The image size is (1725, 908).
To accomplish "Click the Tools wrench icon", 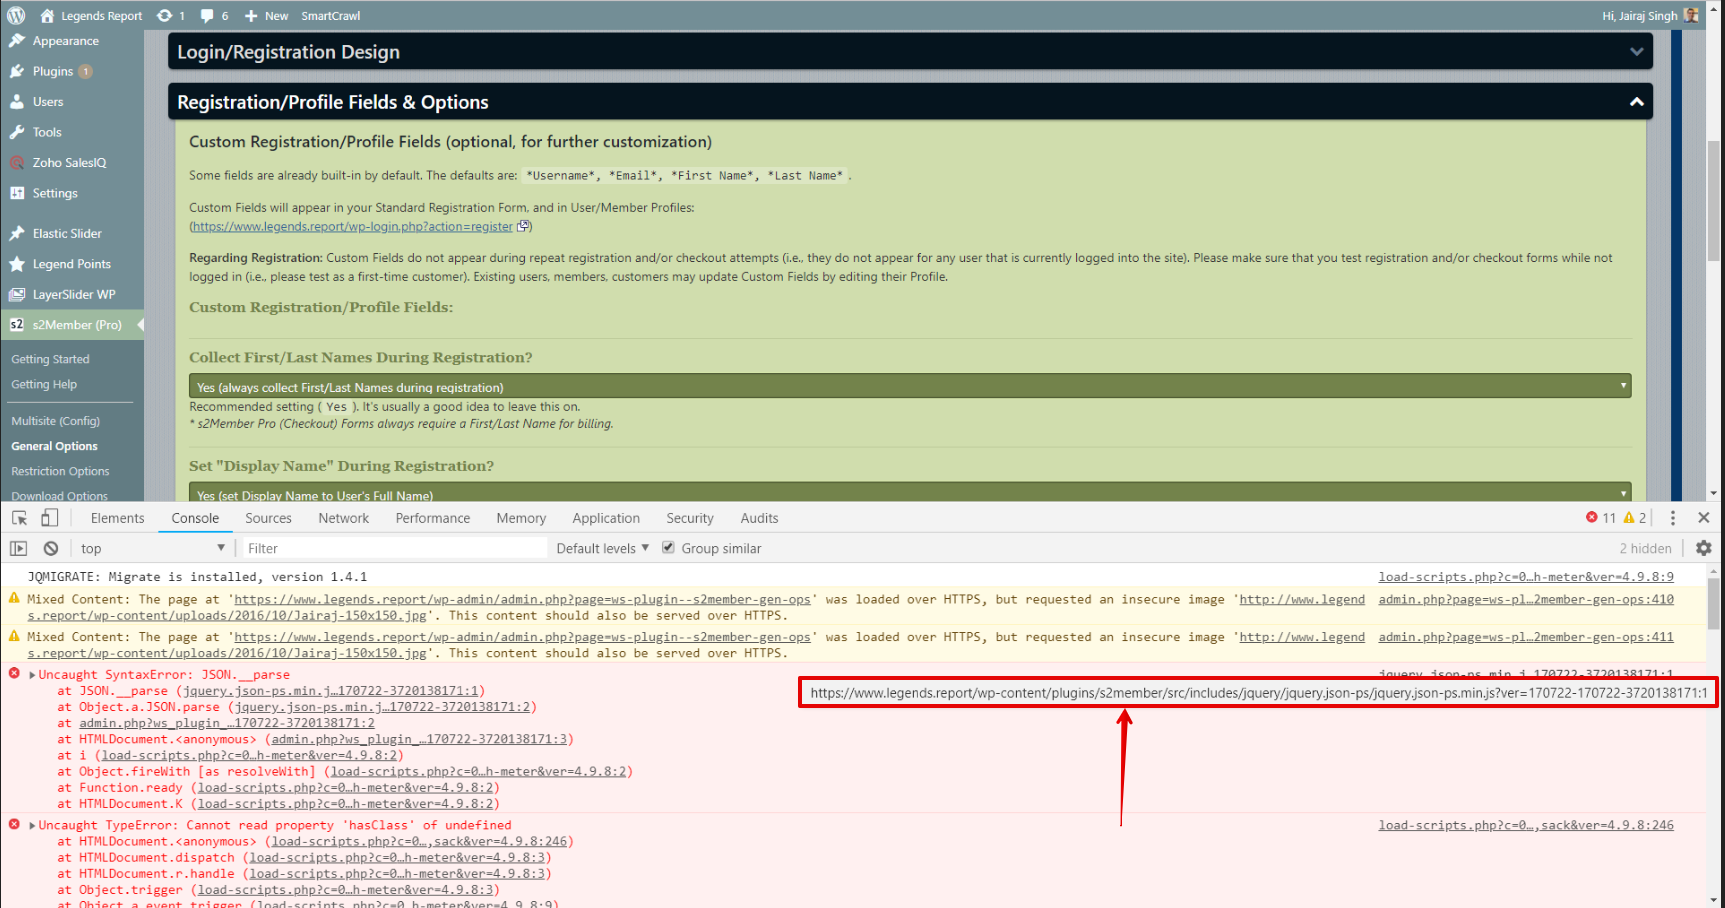I will tap(17, 132).
